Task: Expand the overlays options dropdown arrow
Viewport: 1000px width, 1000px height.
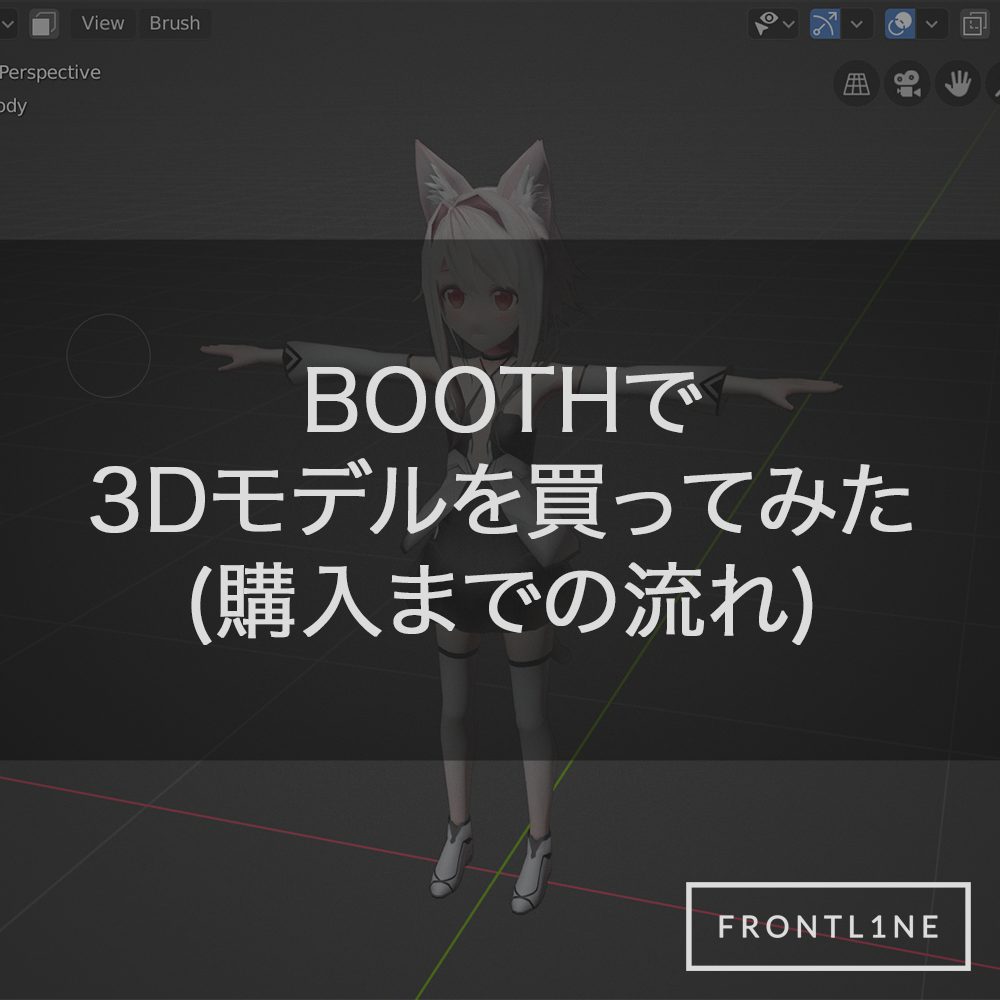Action: (x=932, y=24)
